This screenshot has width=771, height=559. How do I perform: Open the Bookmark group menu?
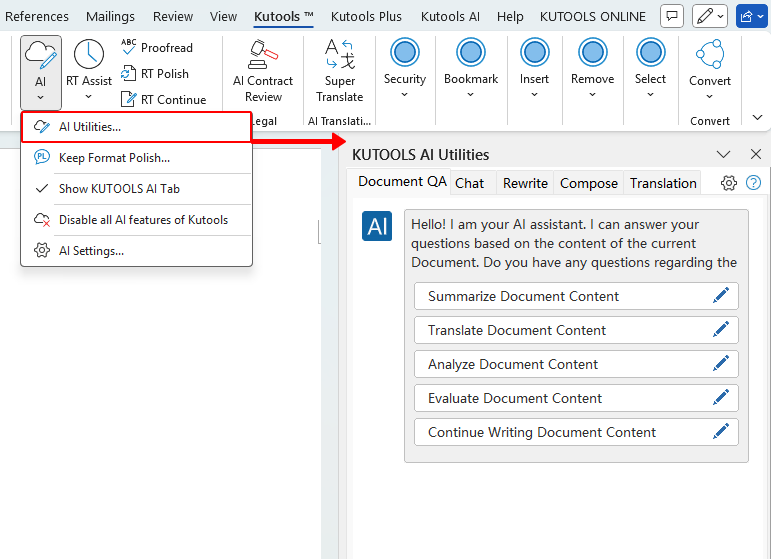point(471,69)
